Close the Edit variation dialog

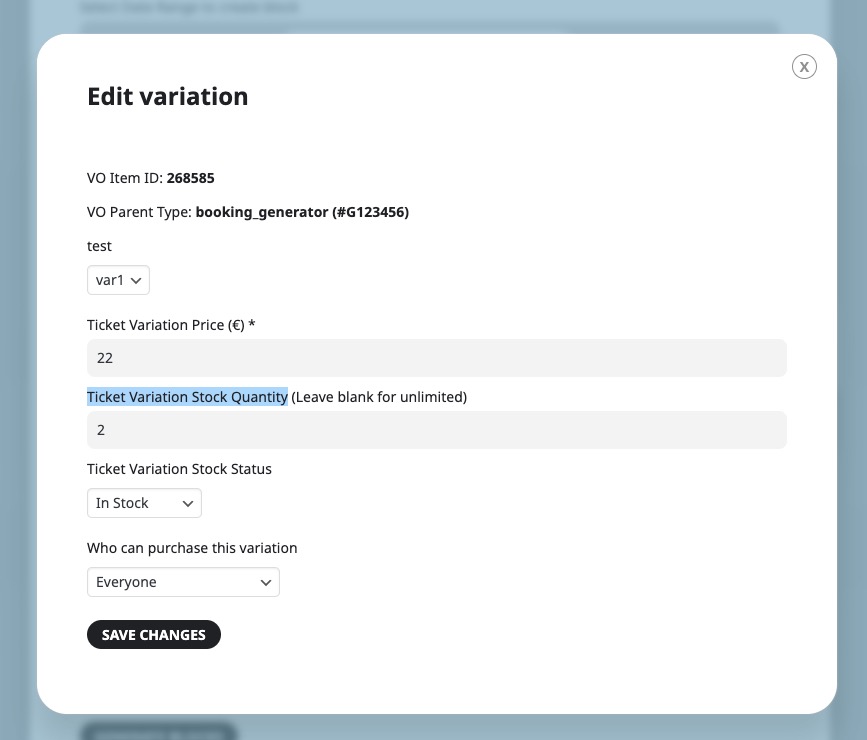click(804, 67)
